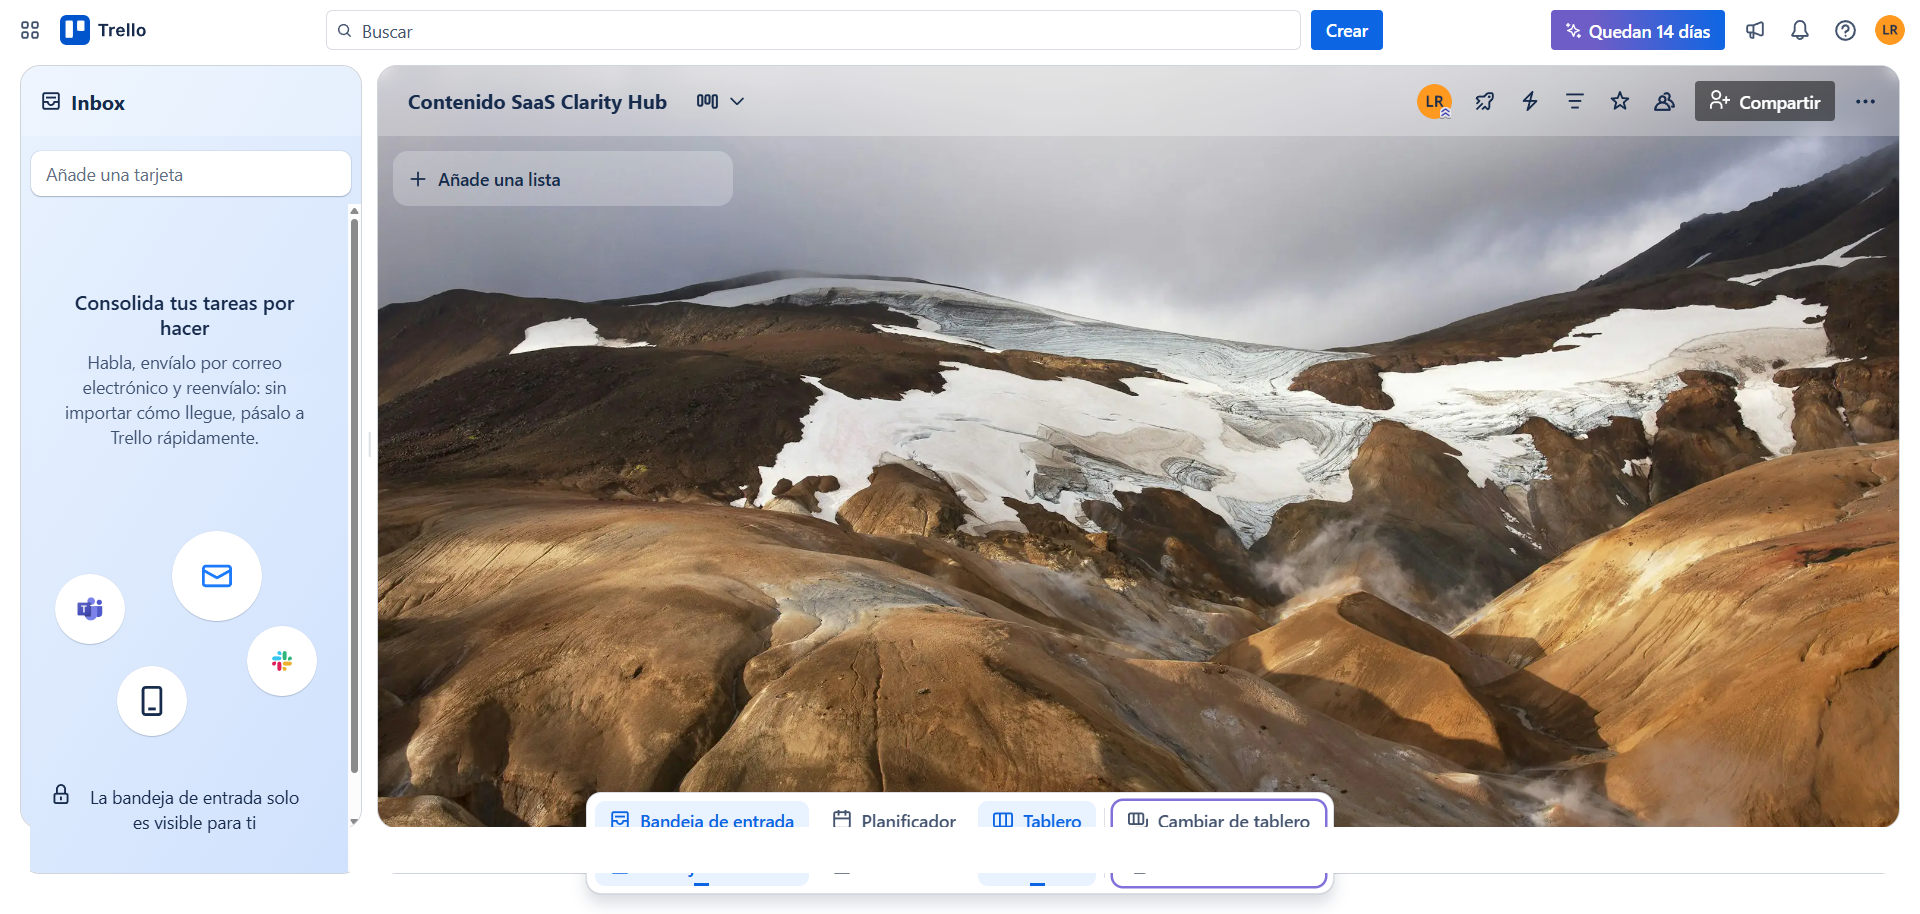
Task: Click the Trello home logo
Action: pyautogui.click(x=103, y=30)
